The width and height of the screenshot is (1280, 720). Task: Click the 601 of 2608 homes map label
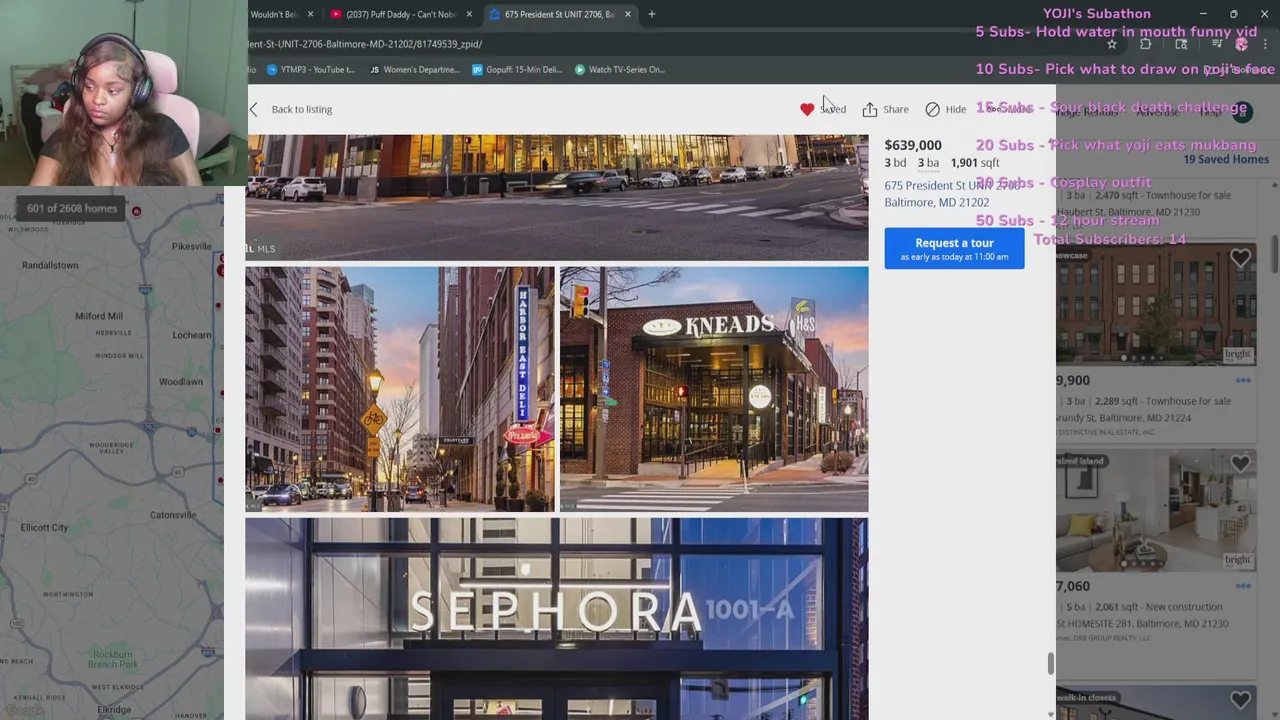72,208
